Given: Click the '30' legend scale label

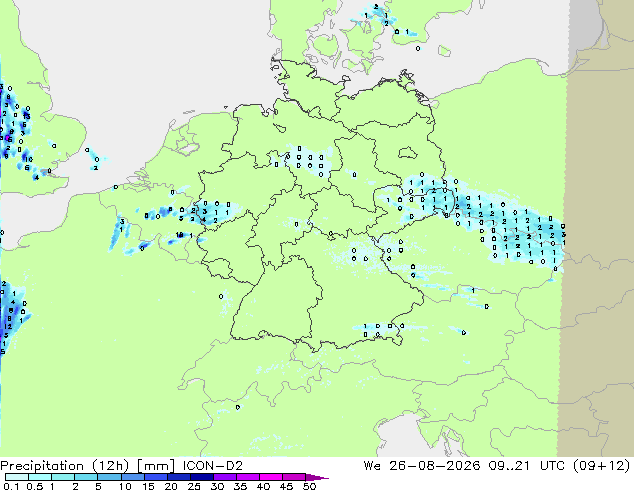Looking at the screenshot, I should point(217,486).
